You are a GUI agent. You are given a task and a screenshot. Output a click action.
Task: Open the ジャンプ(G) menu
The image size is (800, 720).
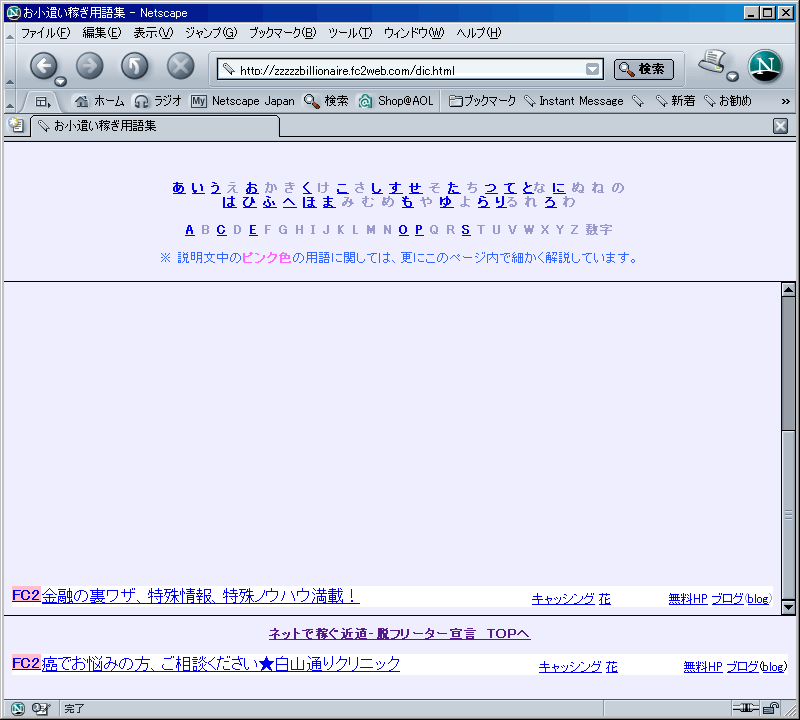[x=211, y=33]
